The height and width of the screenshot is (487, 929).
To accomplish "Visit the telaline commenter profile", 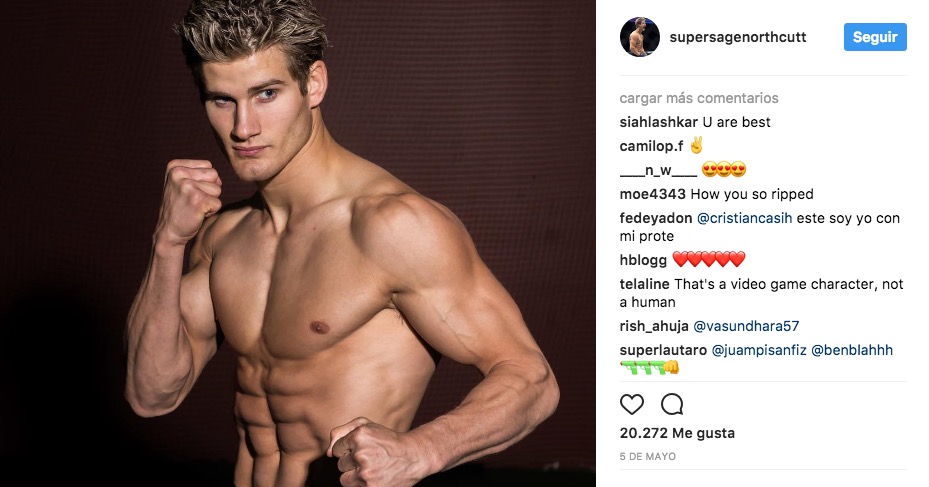I will (x=645, y=284).
